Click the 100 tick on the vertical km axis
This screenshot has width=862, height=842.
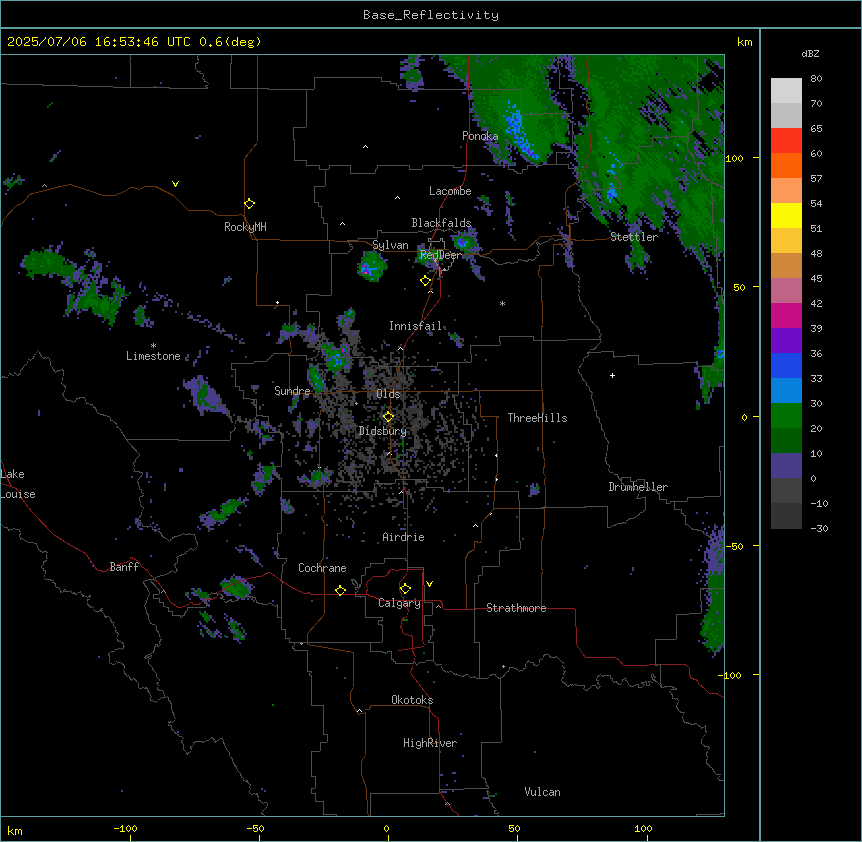click(x=734, y=158)
